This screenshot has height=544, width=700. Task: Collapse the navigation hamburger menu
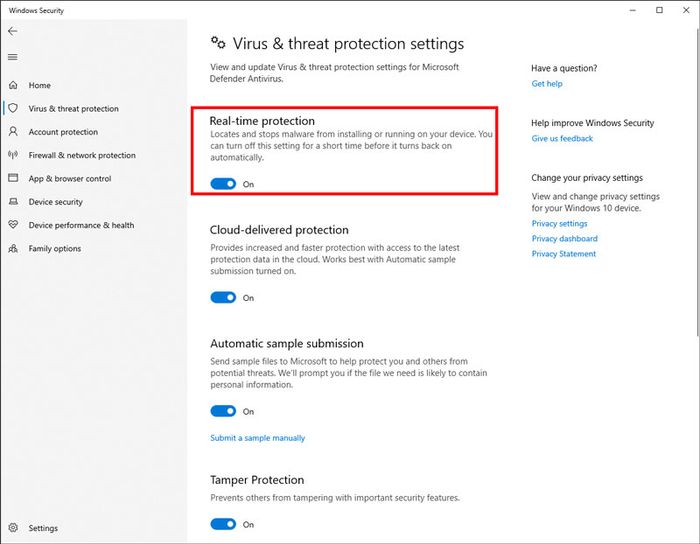point(12,57)
